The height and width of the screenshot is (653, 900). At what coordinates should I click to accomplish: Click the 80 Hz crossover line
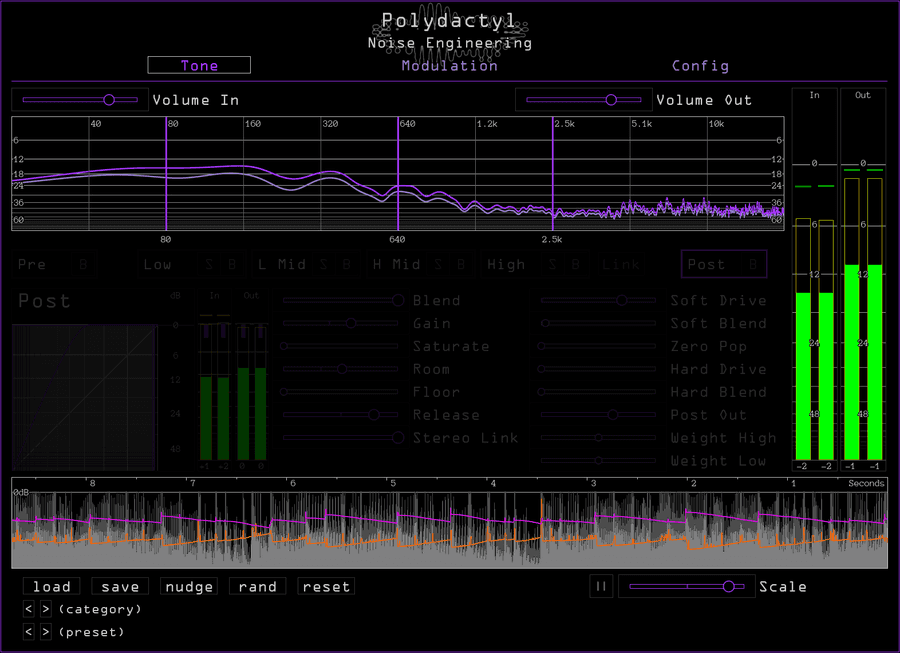(166, 173)
